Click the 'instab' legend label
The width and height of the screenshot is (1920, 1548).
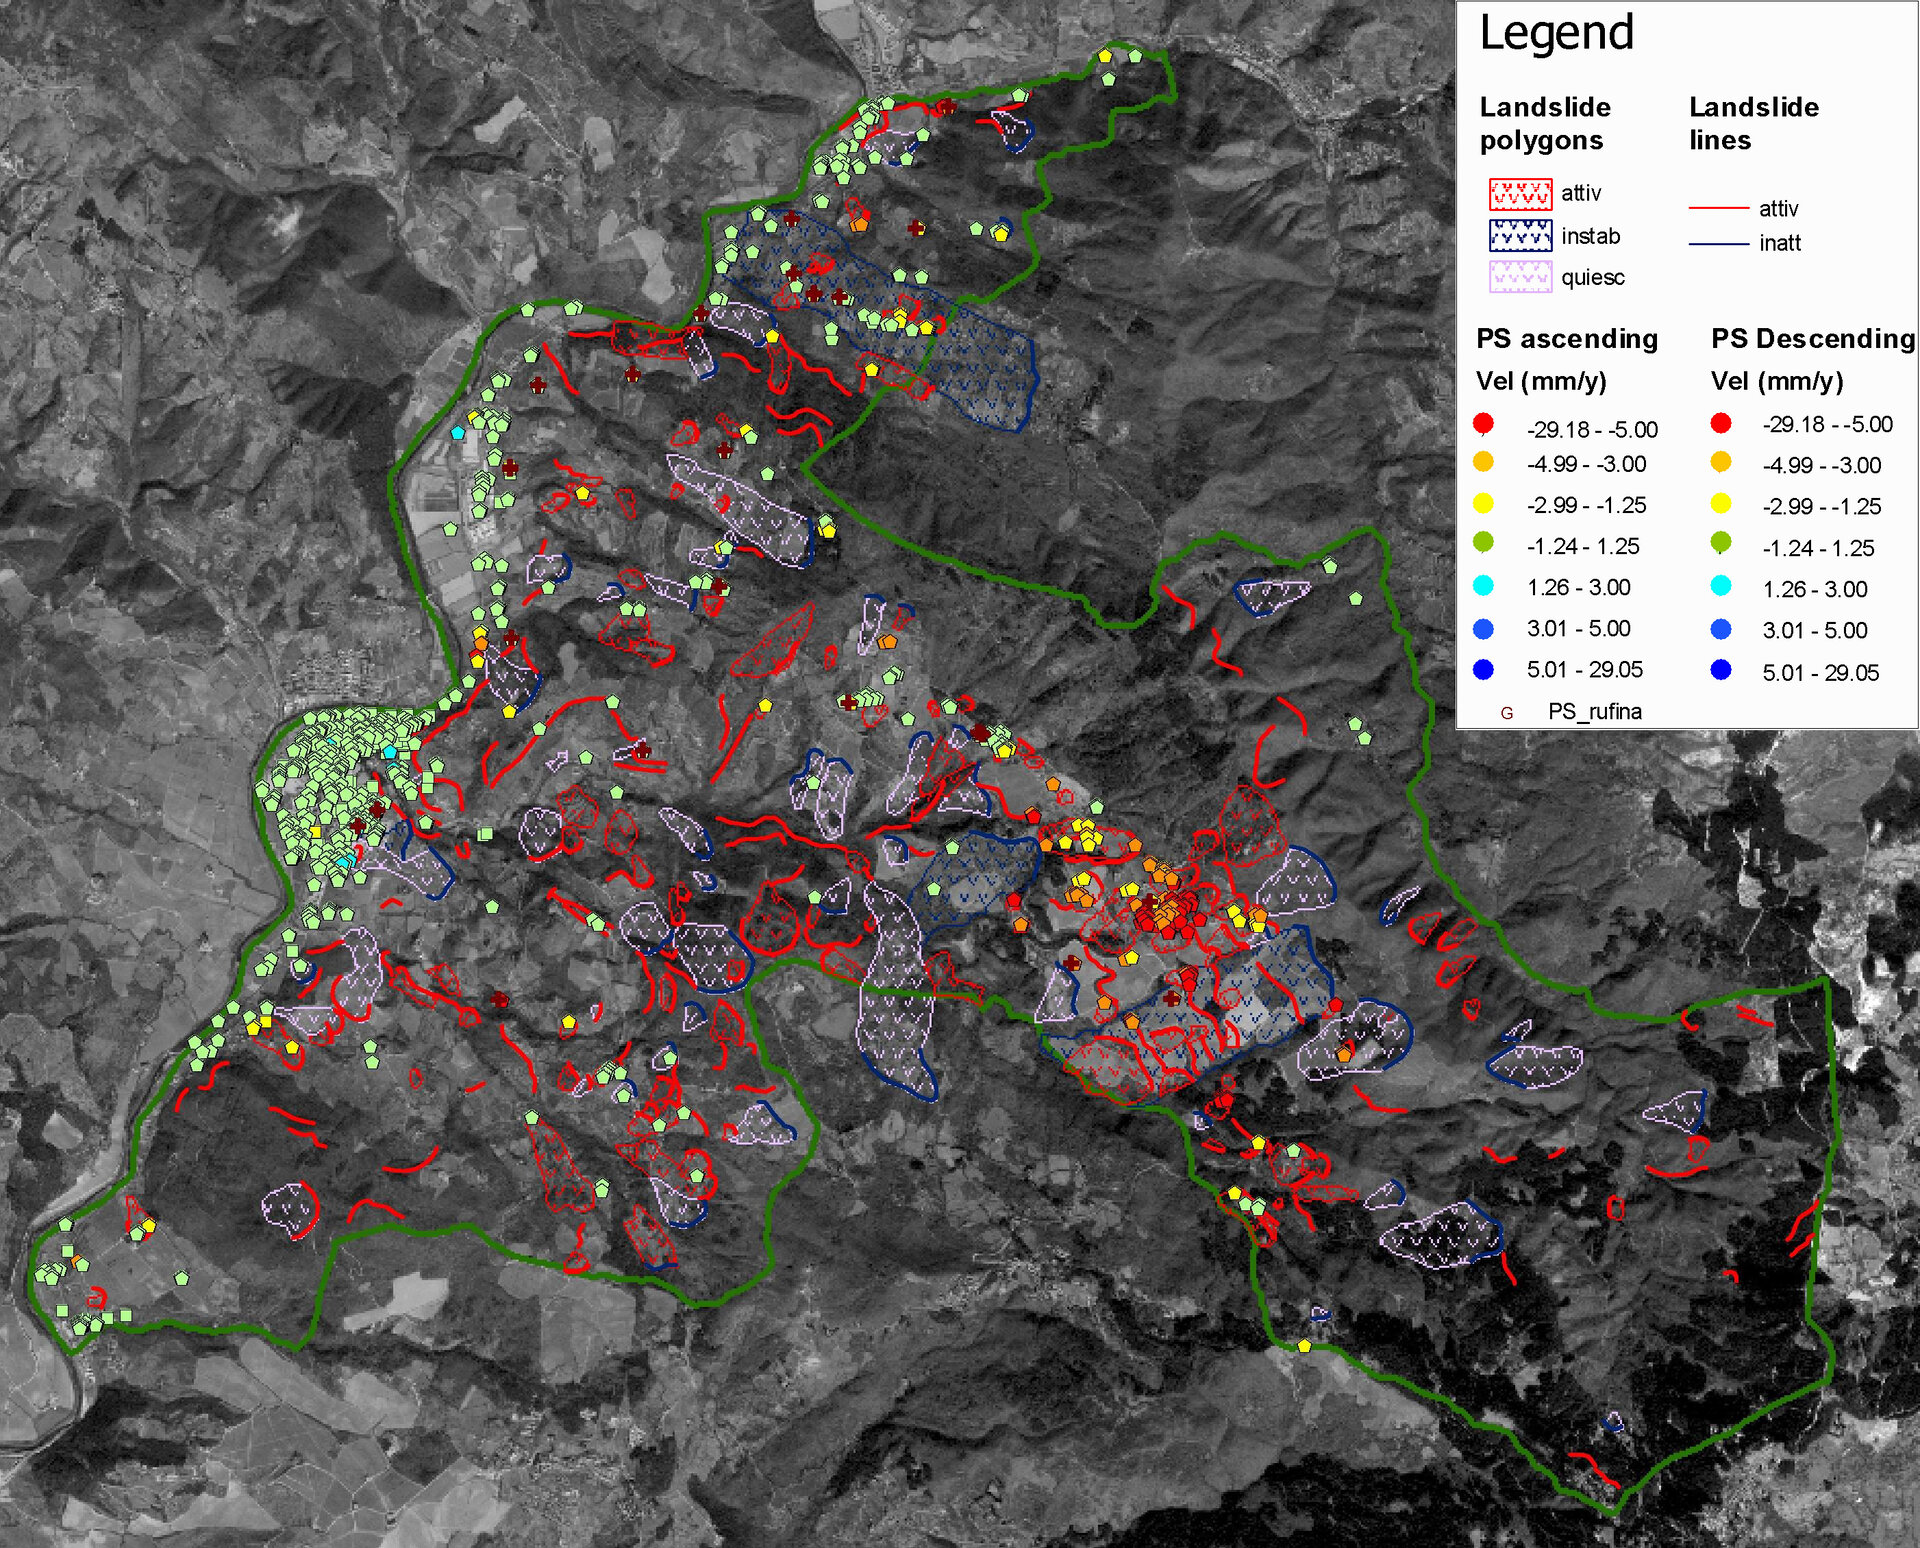coord(1590,236)
